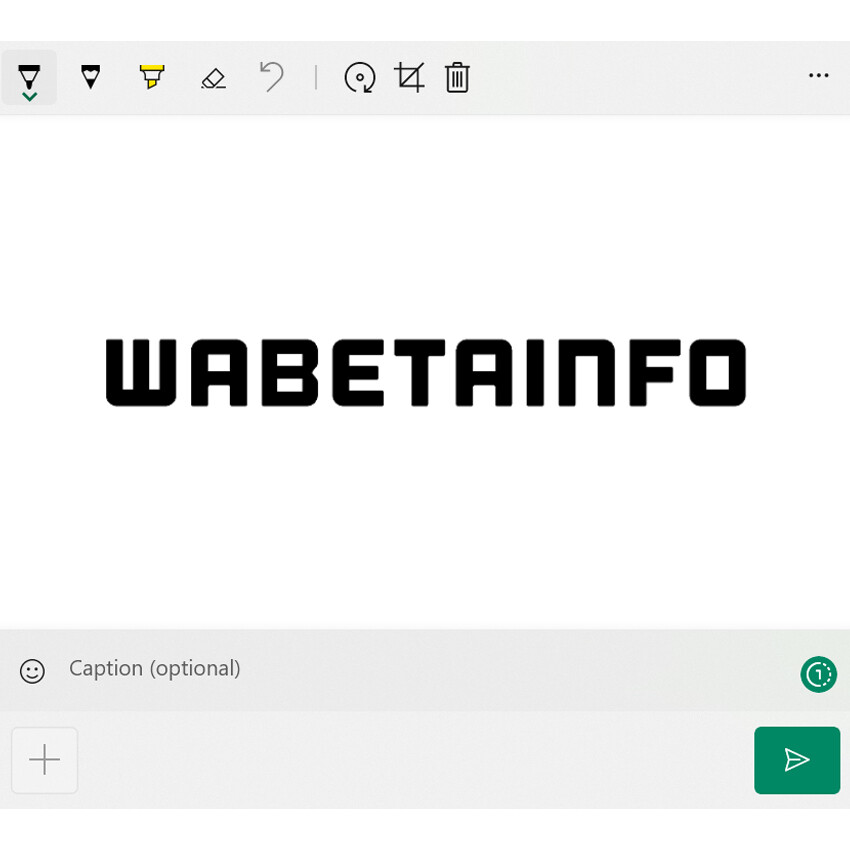This screenshot has height=850, width=850.
Task: Click the WABETAINFO logo on the canvas
Action: (426, 373)
